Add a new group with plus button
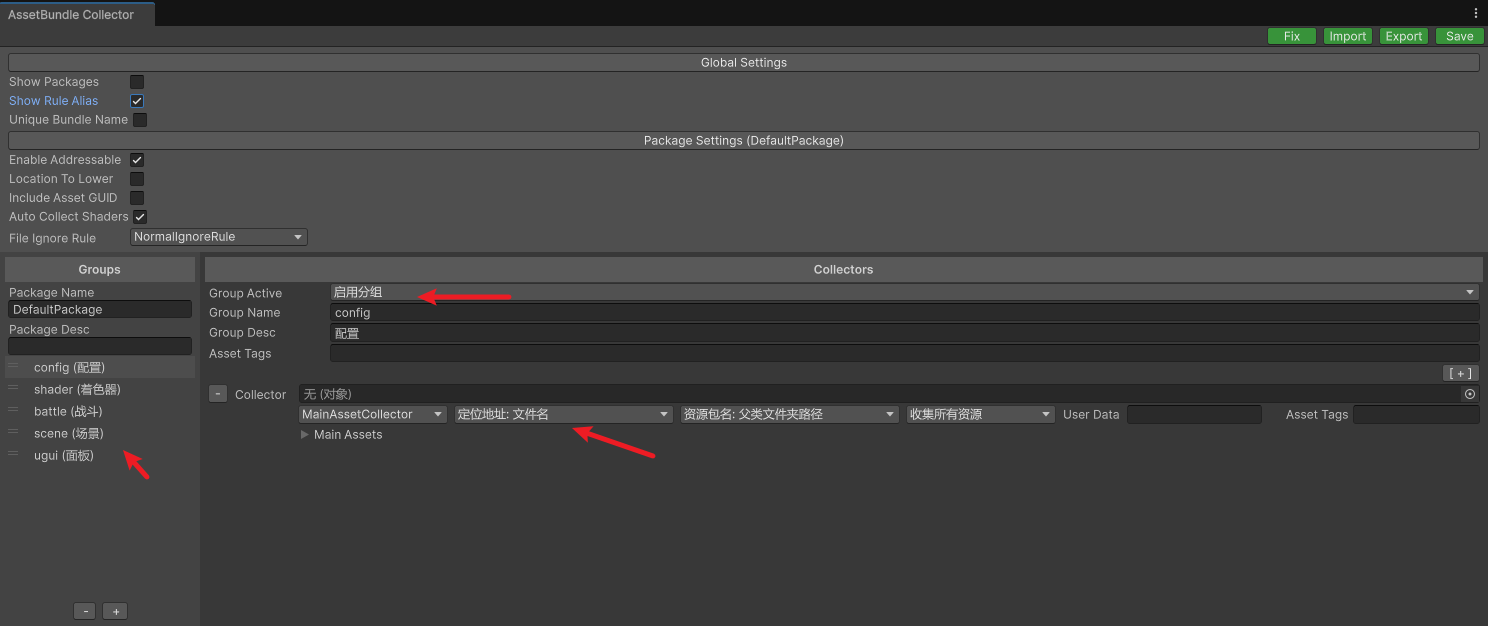 click(x=115, y=611)
